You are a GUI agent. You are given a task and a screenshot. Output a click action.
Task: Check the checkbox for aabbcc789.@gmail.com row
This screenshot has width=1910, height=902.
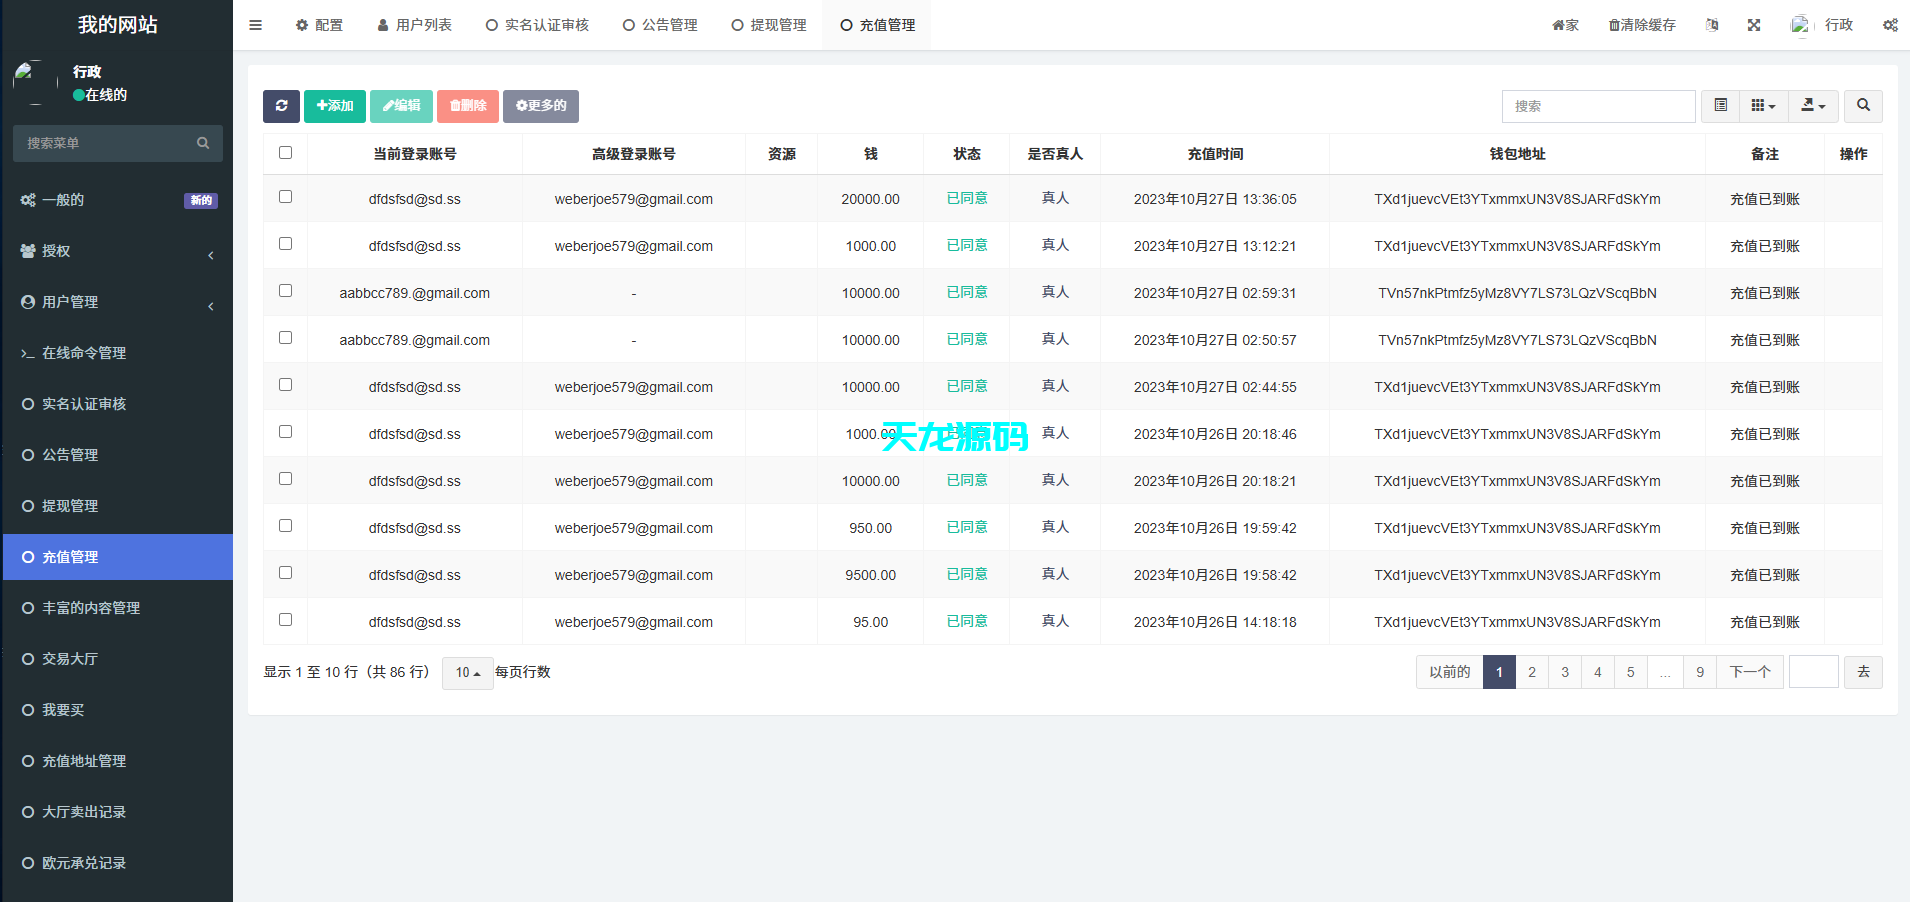pyautogui.click(x=285, y=290)
